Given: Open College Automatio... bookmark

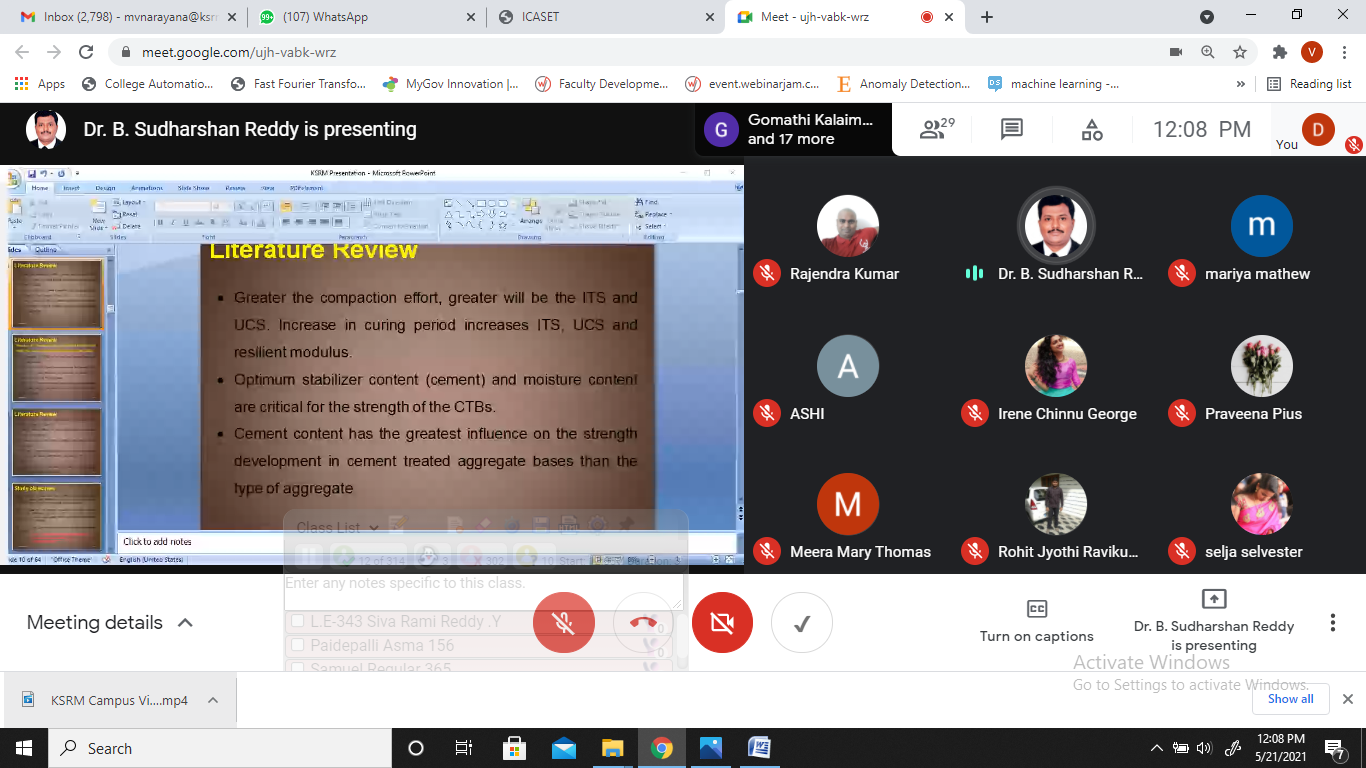Looking at the screenshot, I should pyautogui.click(x=148, y=84).
